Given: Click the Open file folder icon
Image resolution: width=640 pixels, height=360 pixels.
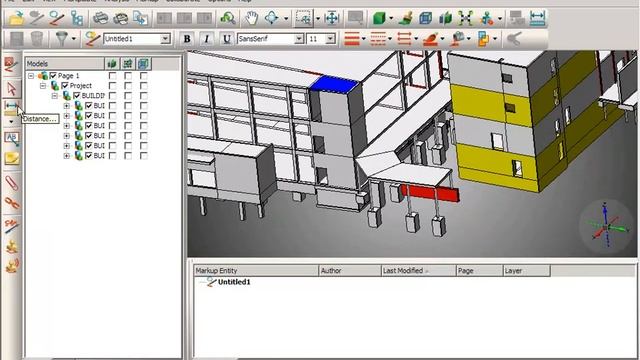Looking at the screenshot, I should (16, 18).
